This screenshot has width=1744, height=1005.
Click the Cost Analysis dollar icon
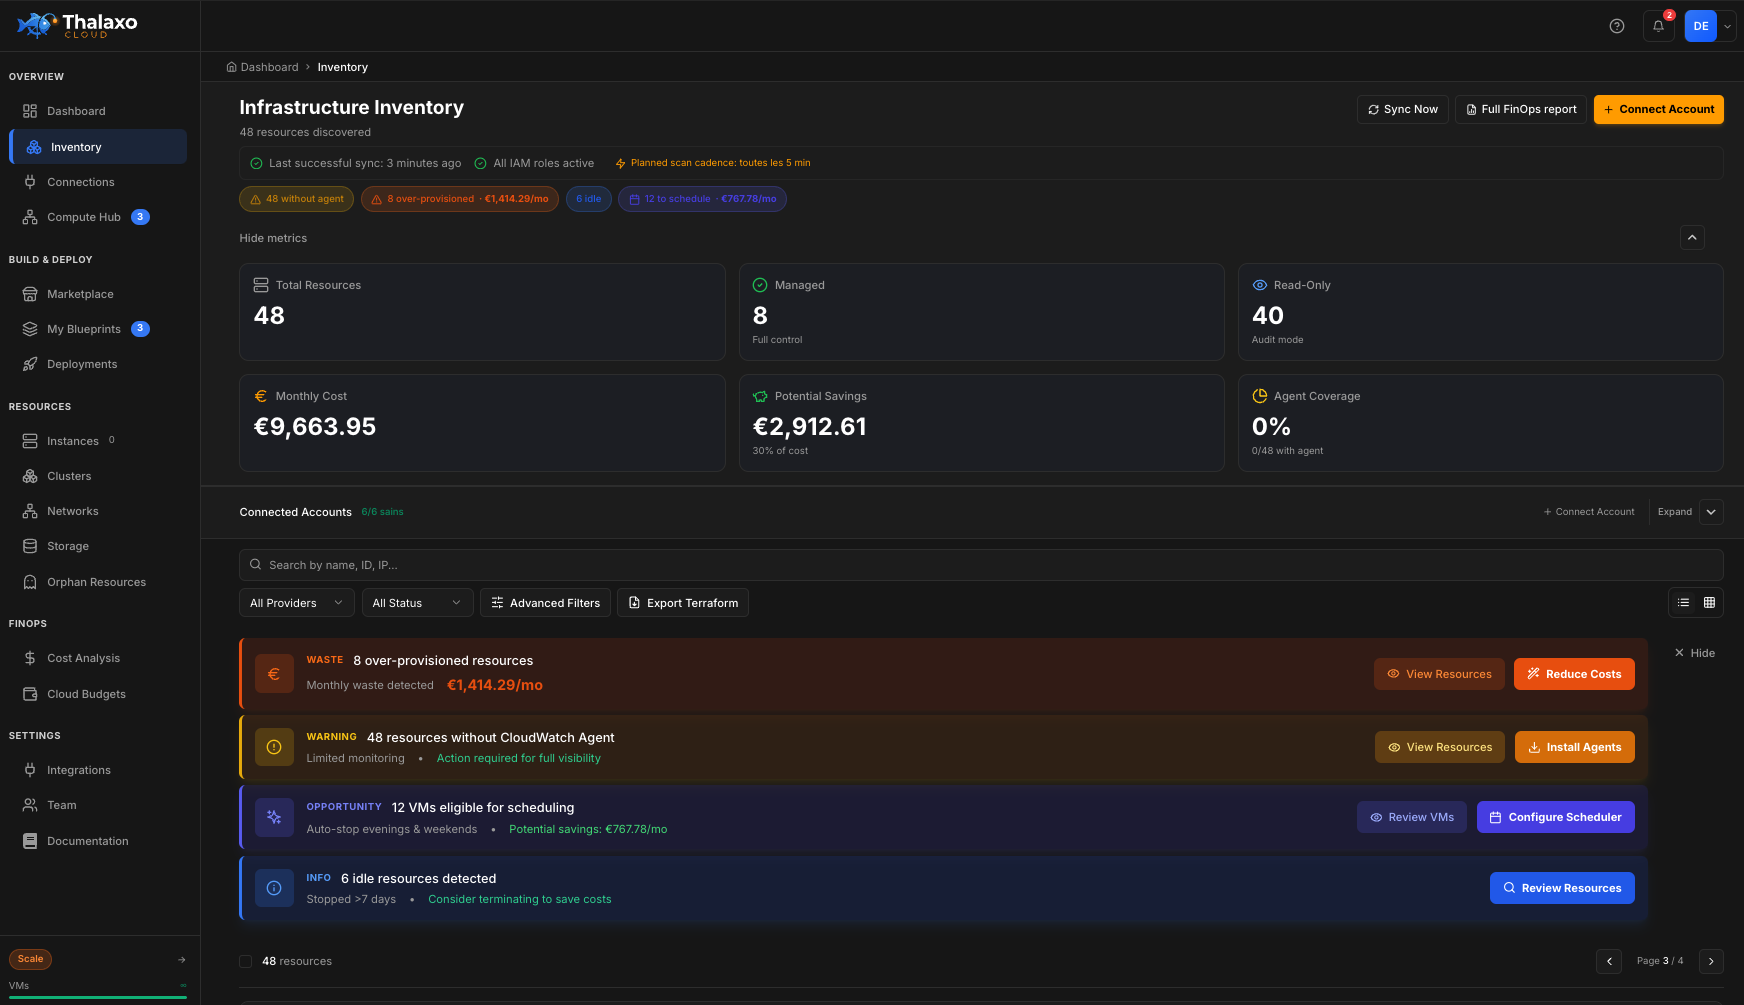pyautogui.click(x=30, y=658)
